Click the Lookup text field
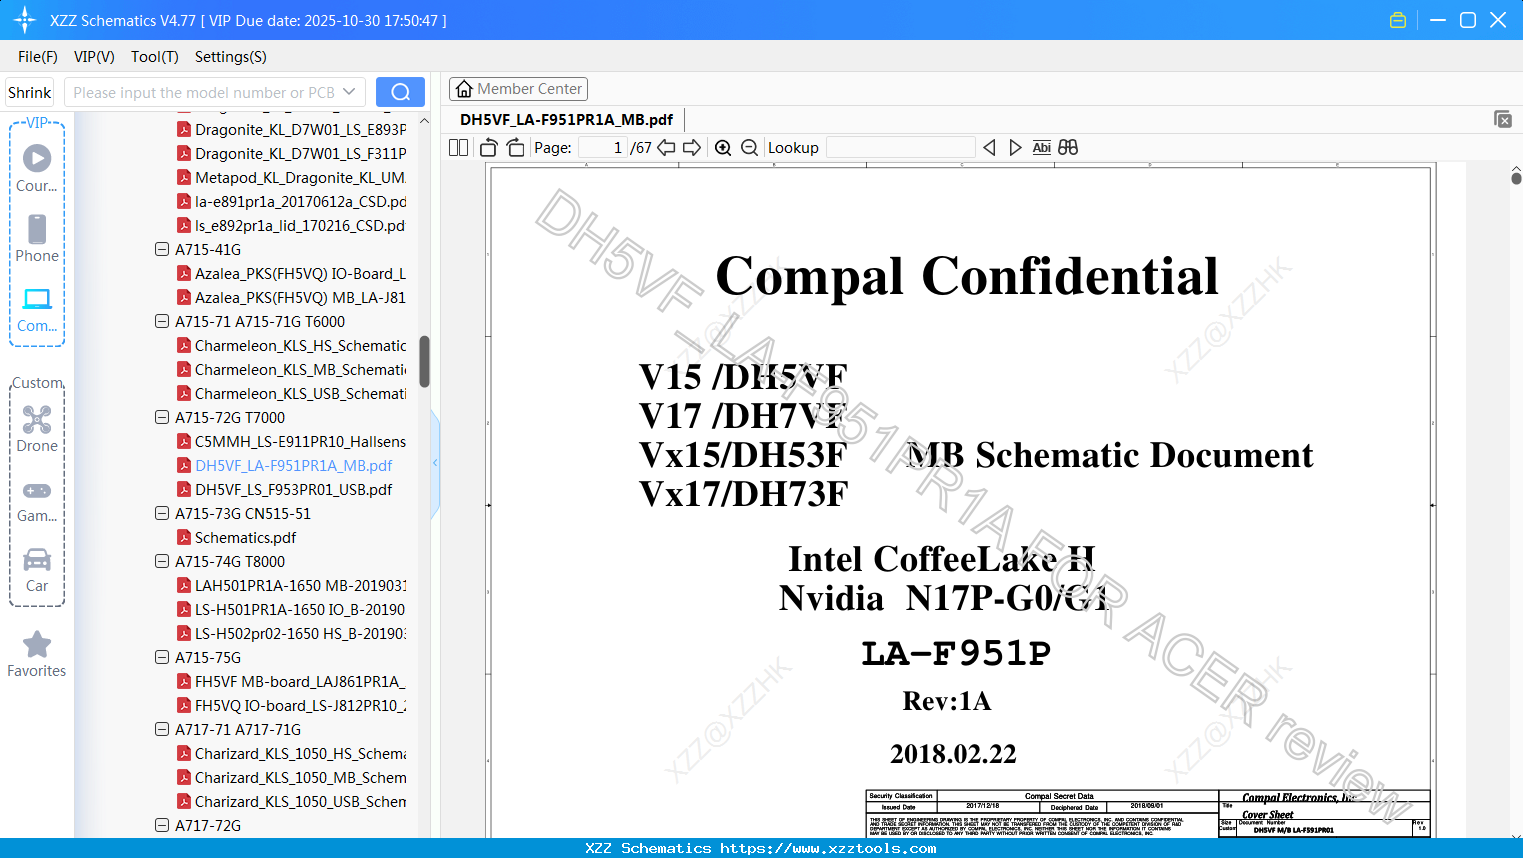The image size is (1523, 858). (901, 148)
